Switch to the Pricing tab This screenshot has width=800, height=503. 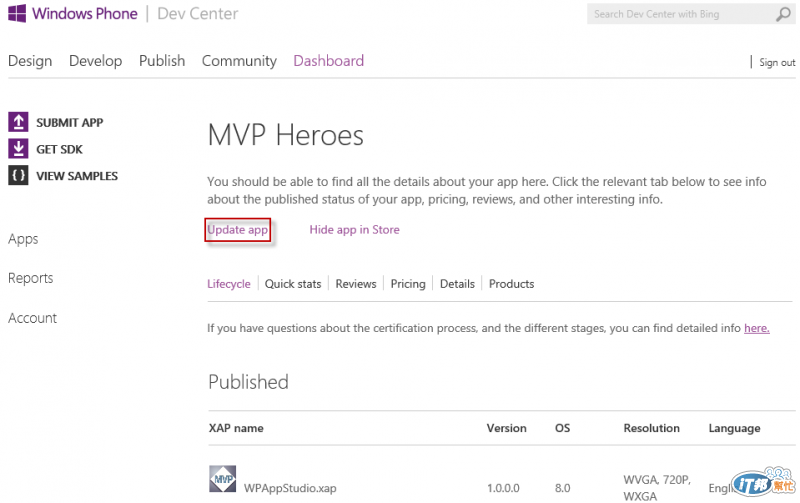408,284
